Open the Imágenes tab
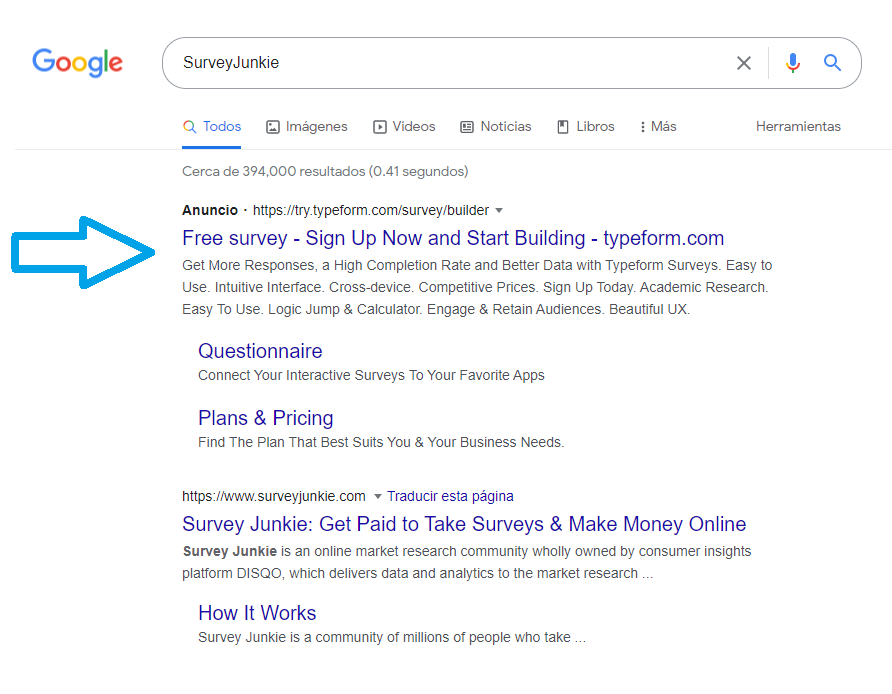Screen dimensions: 892x694 pos(307,126)
